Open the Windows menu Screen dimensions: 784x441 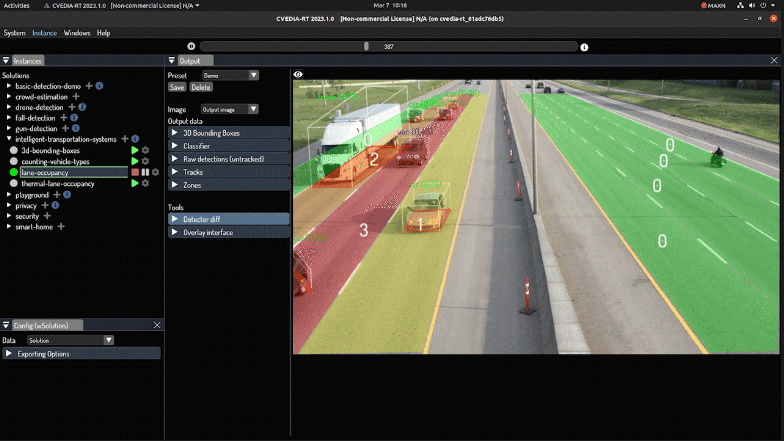(77, 33)
